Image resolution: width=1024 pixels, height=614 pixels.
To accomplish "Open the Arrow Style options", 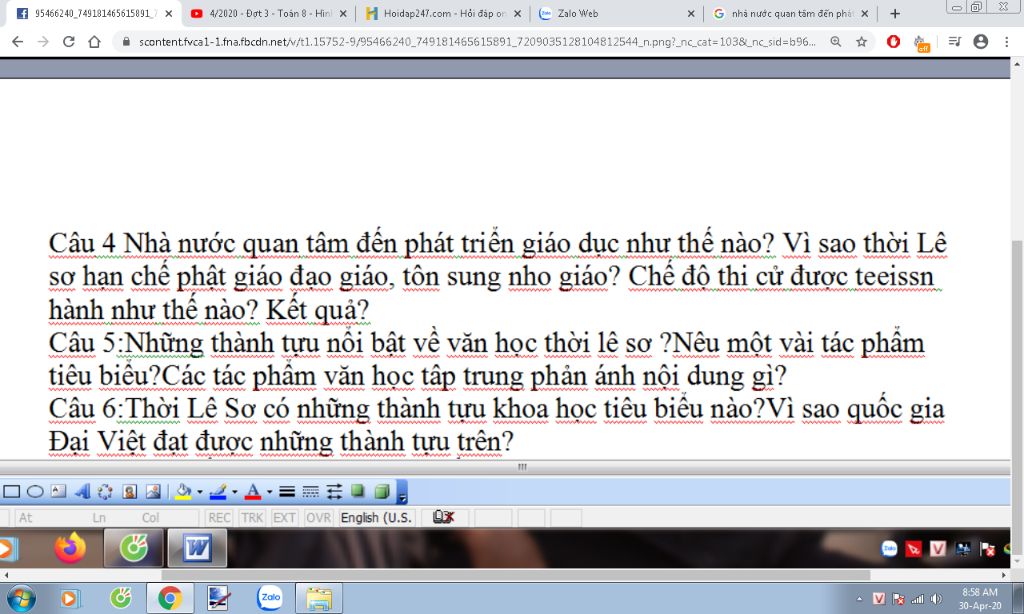I will coord(334,491).
